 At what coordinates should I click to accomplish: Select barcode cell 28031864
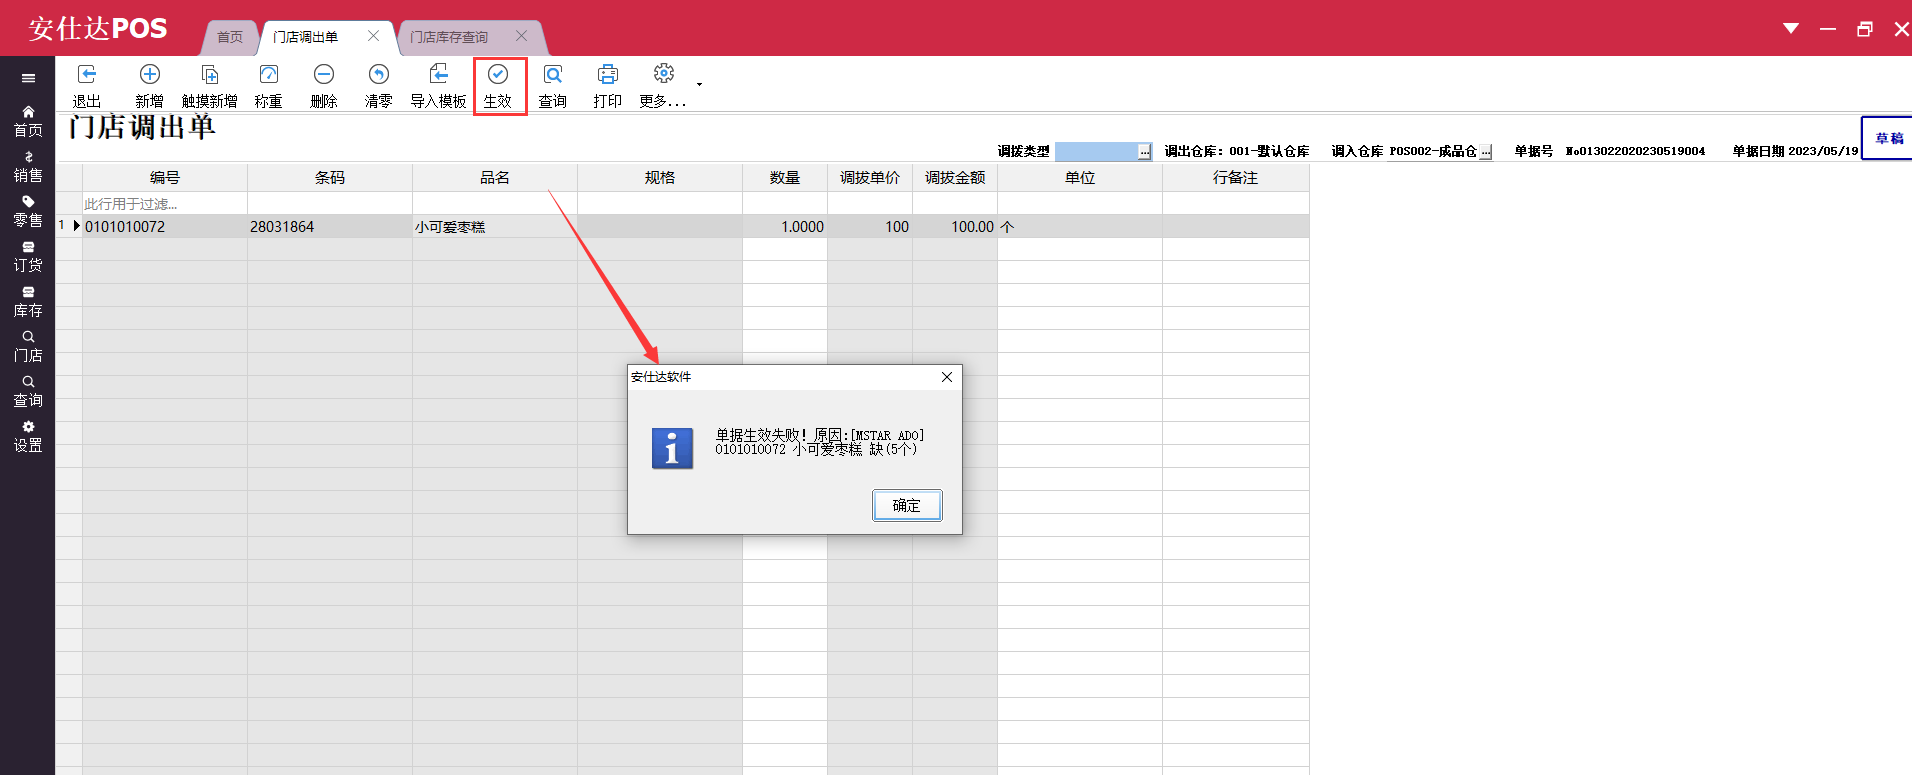pos(330,227)
